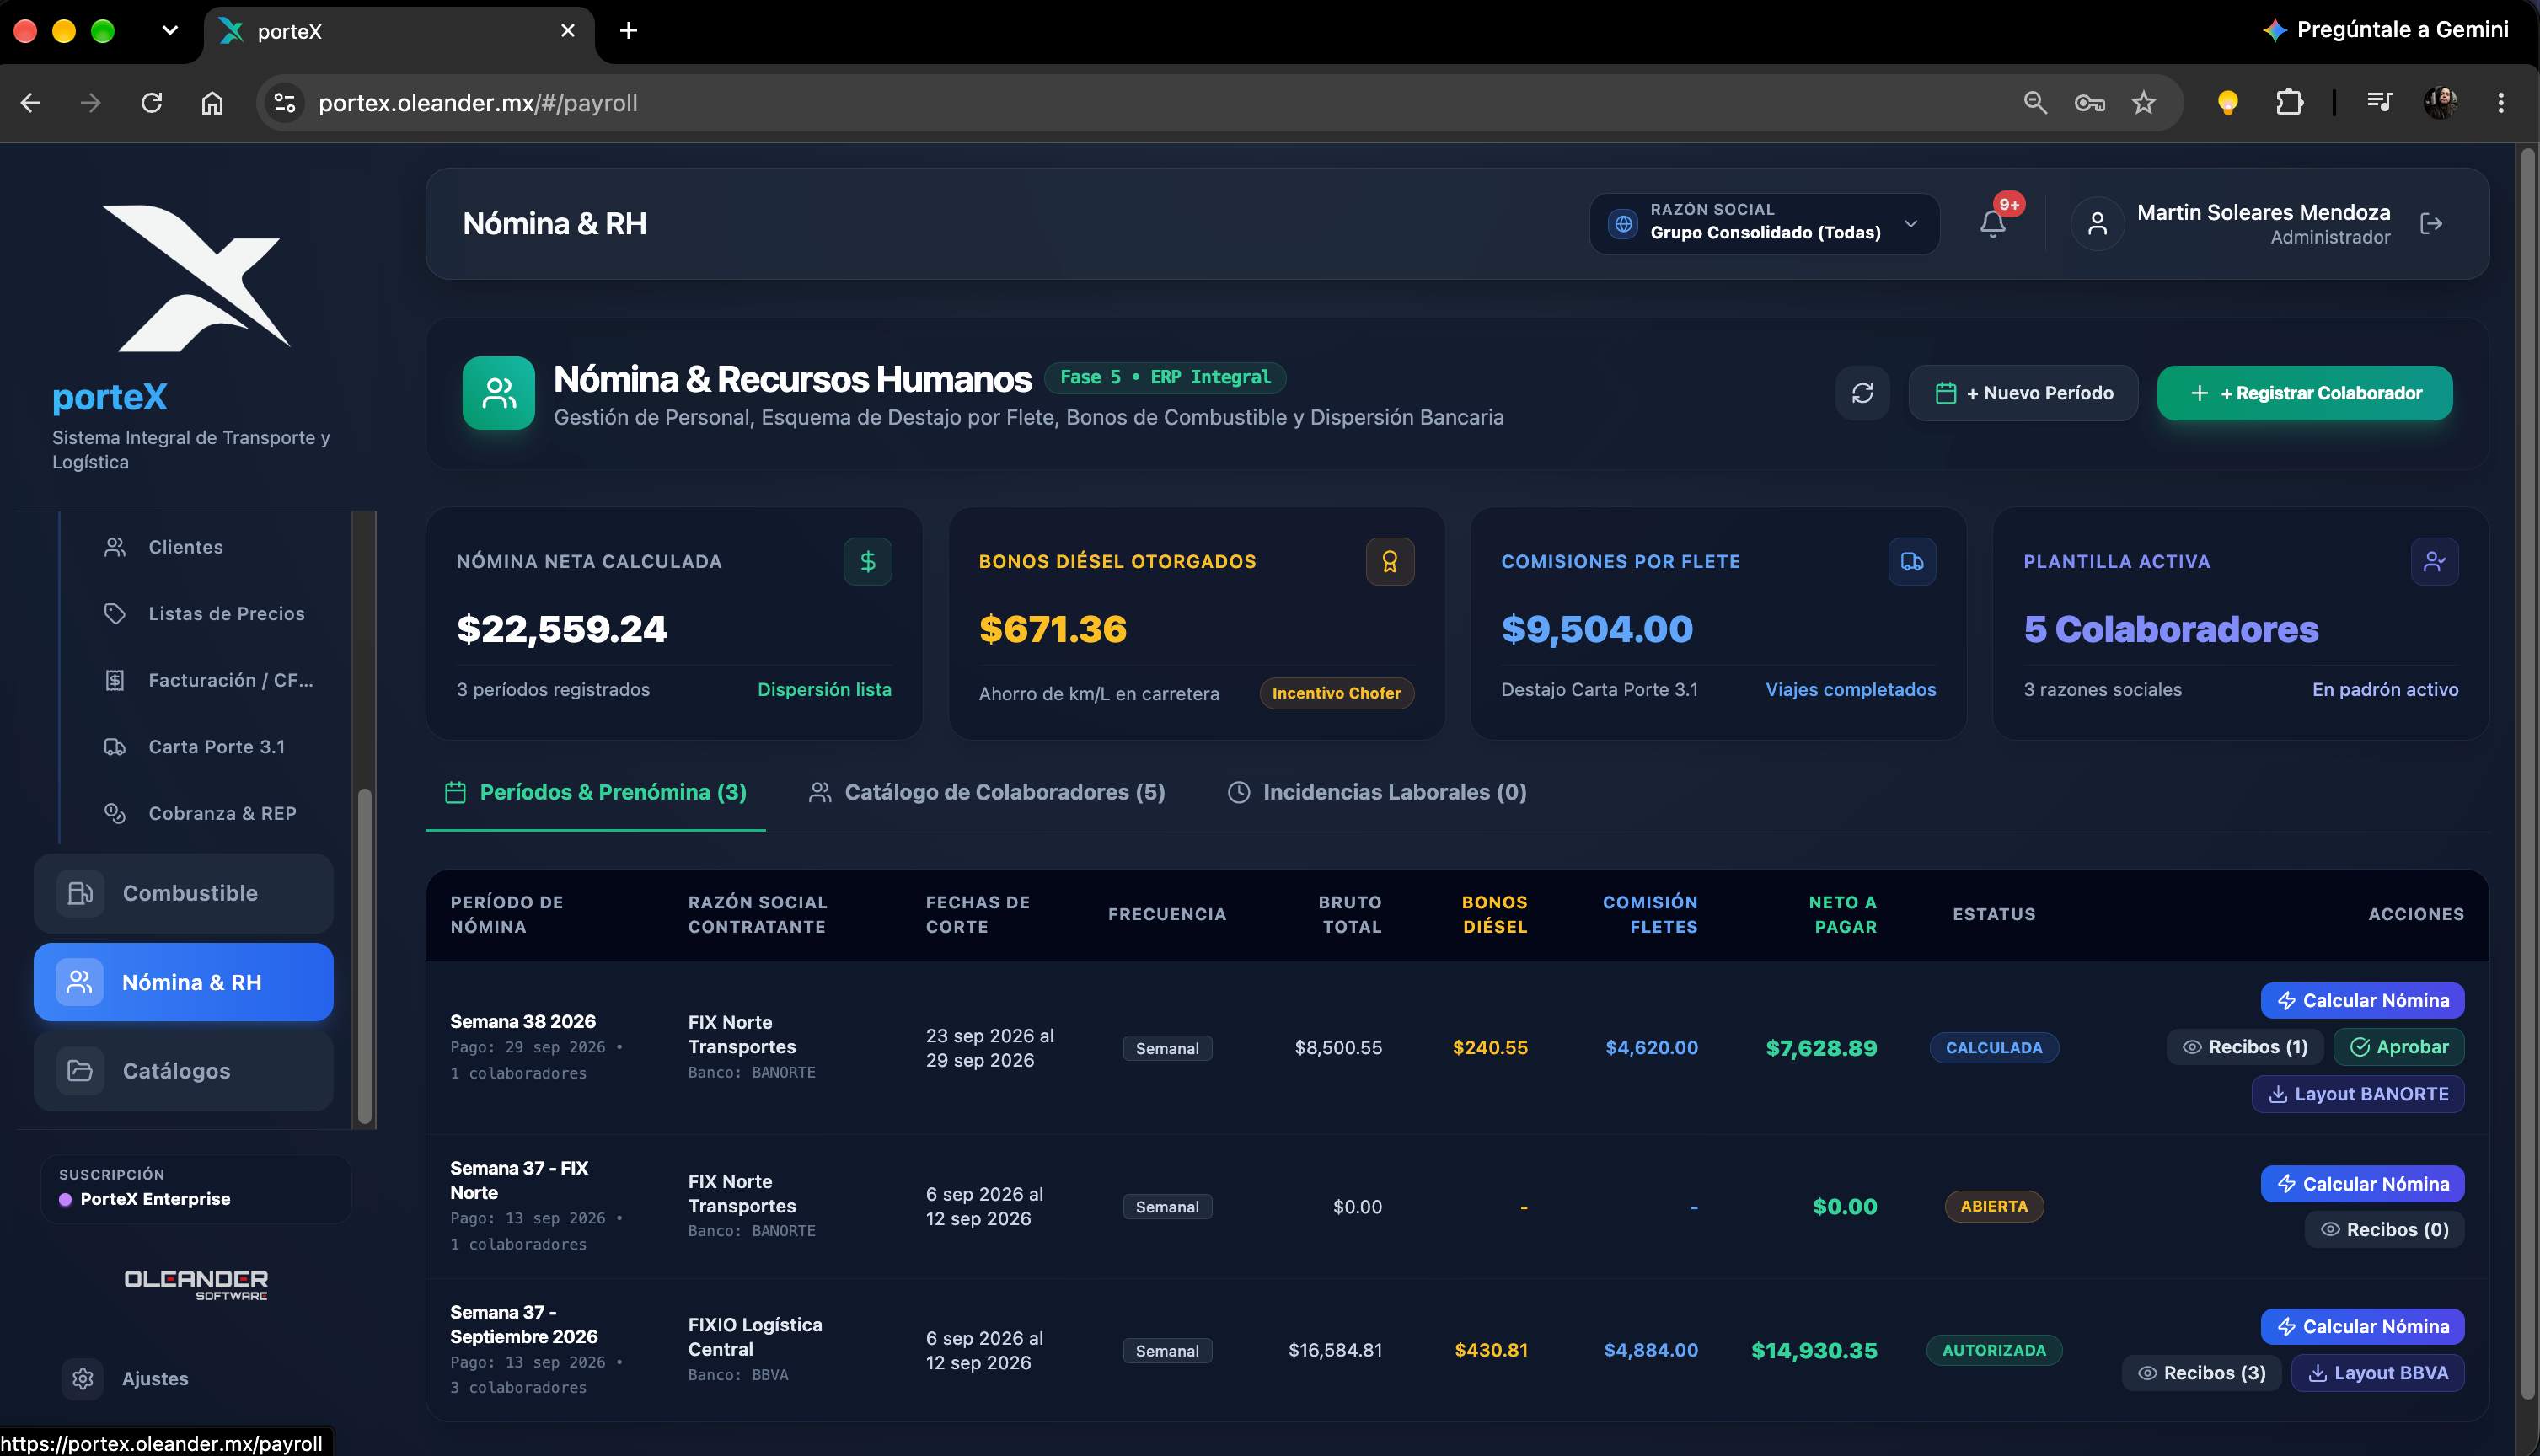View Recibos (0) for Semana 37 FIX Norte
Image resolution: width=2540 pixels, height=1456 pixels.
point(2384,1229)
